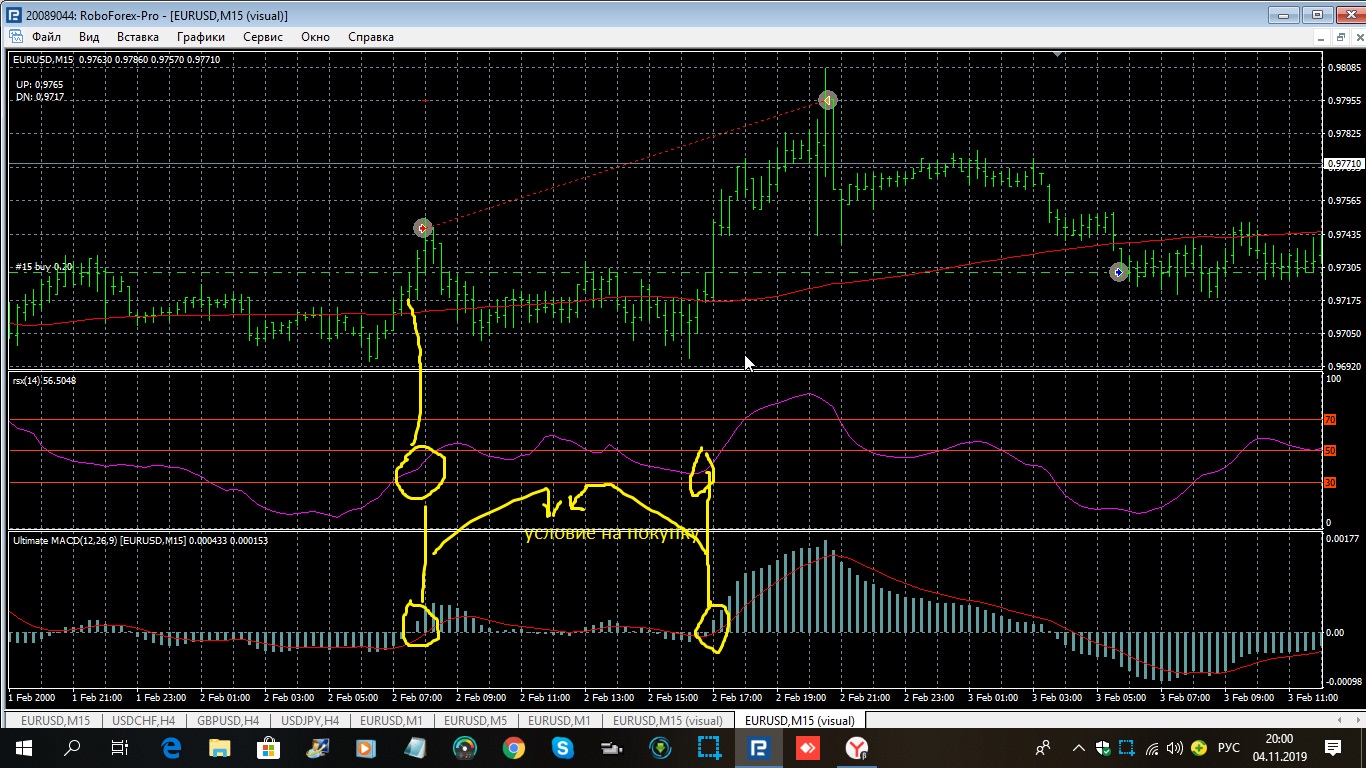The image size is (1366, 768).
Task: Click the yellow trade close arrow marker
Action: tap(827, 100)
